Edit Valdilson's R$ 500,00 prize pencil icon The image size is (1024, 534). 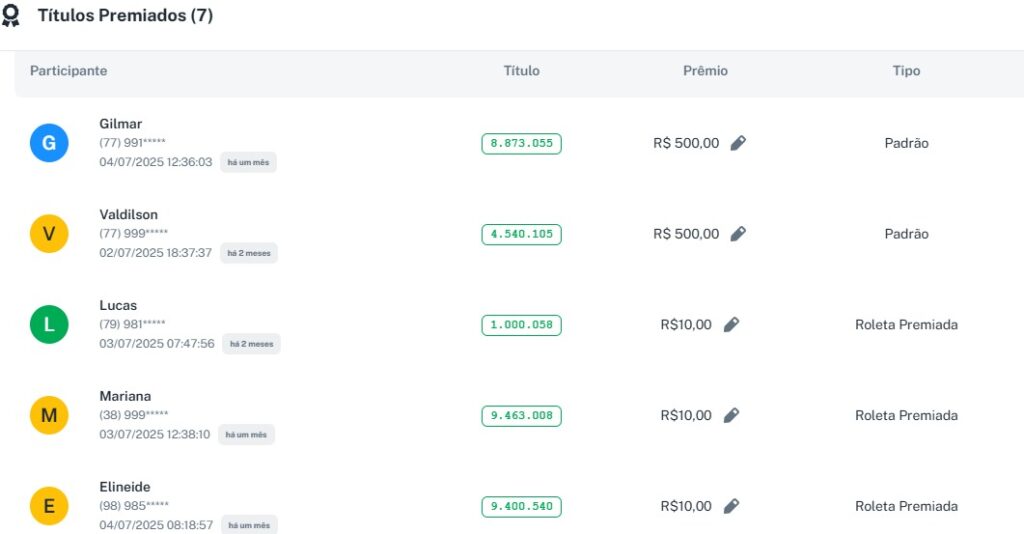738,234
